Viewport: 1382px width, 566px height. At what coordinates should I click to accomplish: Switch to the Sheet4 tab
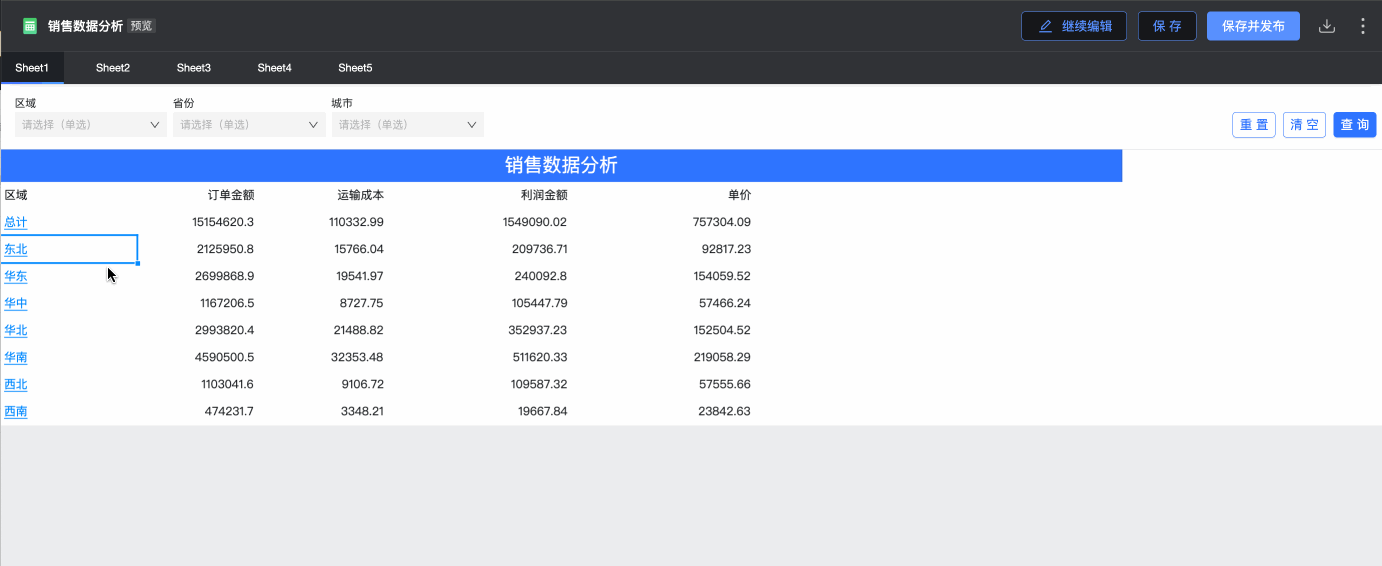(274, 68)
